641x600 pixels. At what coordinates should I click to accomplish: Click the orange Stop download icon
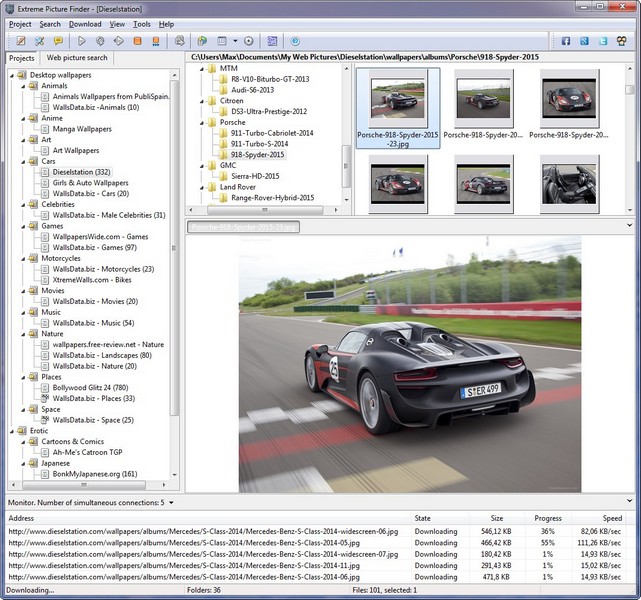coord(135,41)
